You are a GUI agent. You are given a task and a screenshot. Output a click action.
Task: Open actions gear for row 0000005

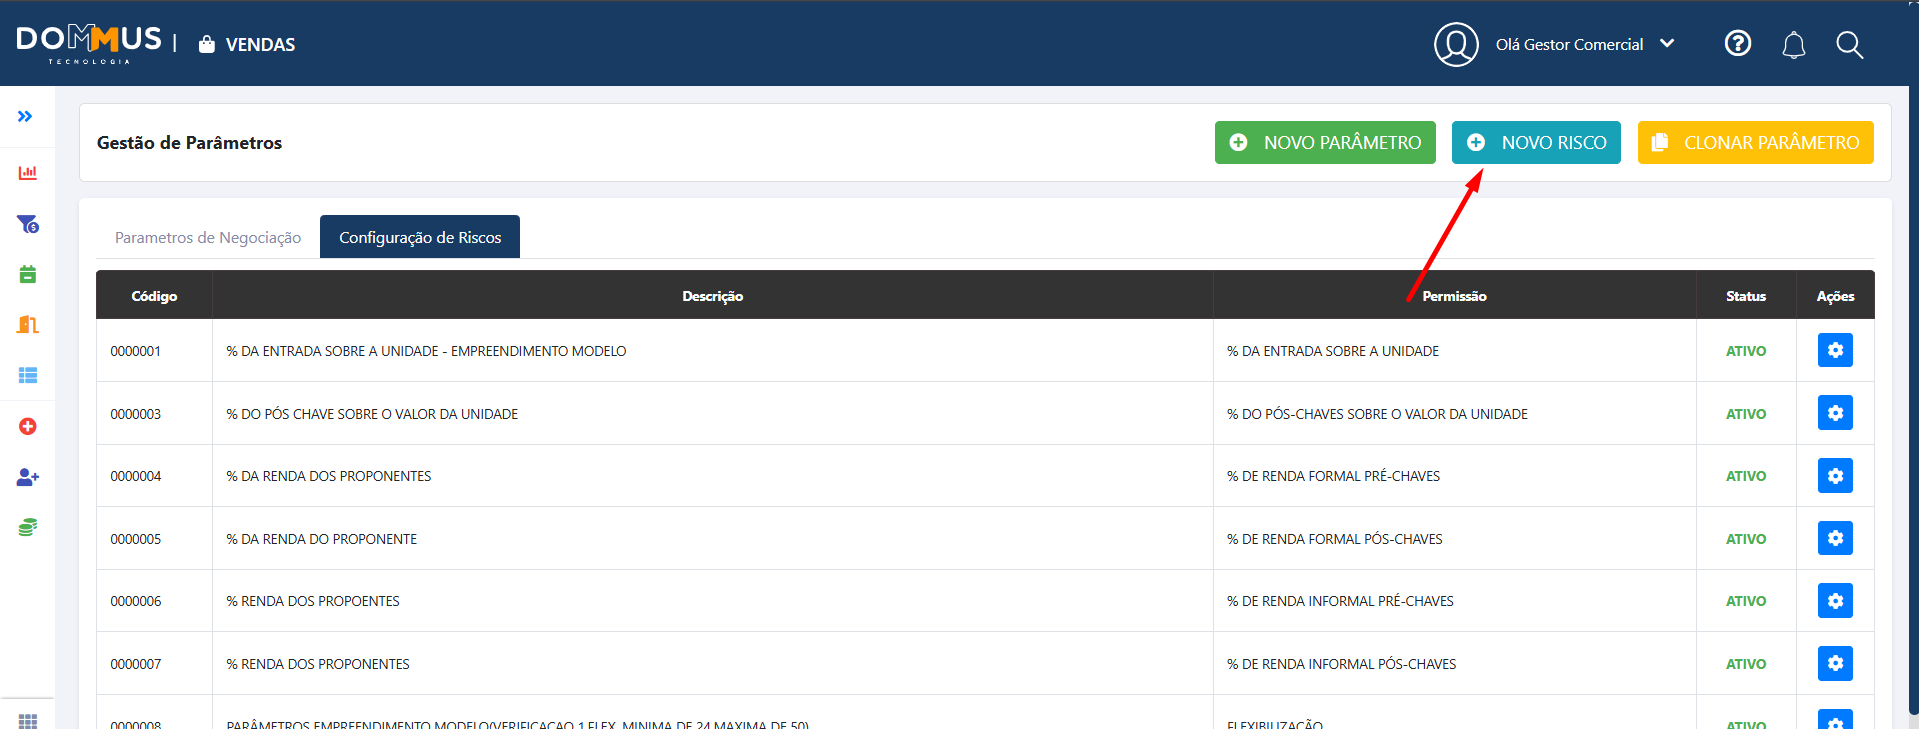(1835, 538)
